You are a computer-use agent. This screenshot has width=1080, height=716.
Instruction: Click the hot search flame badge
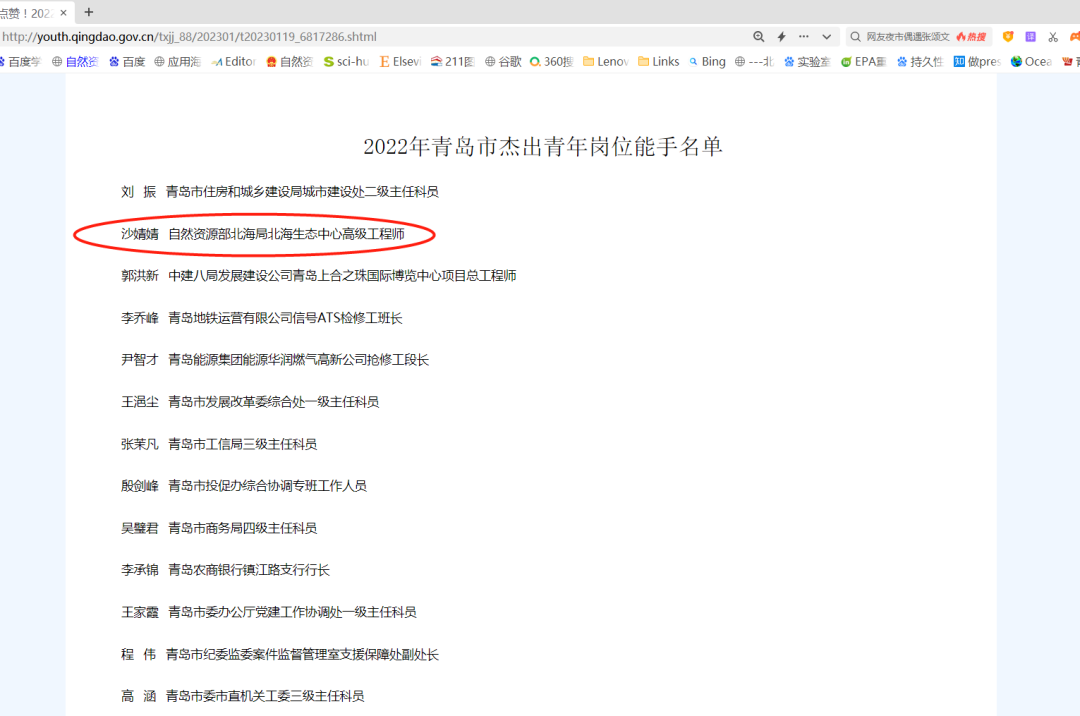(970, 37)
